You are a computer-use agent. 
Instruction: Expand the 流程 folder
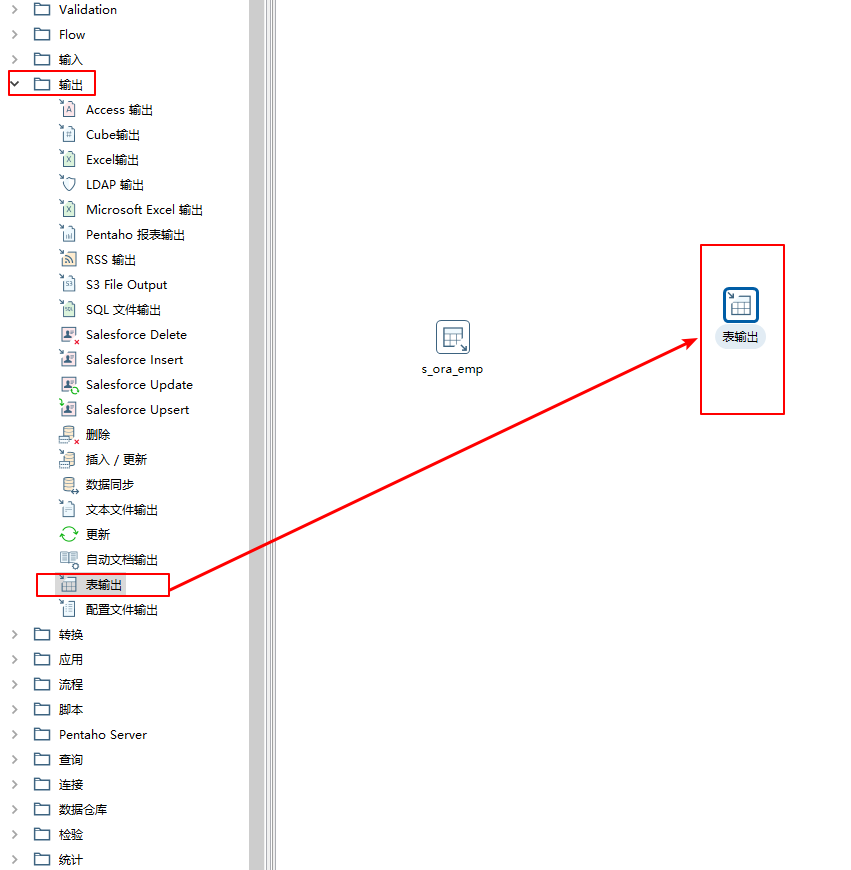[15, 684]
